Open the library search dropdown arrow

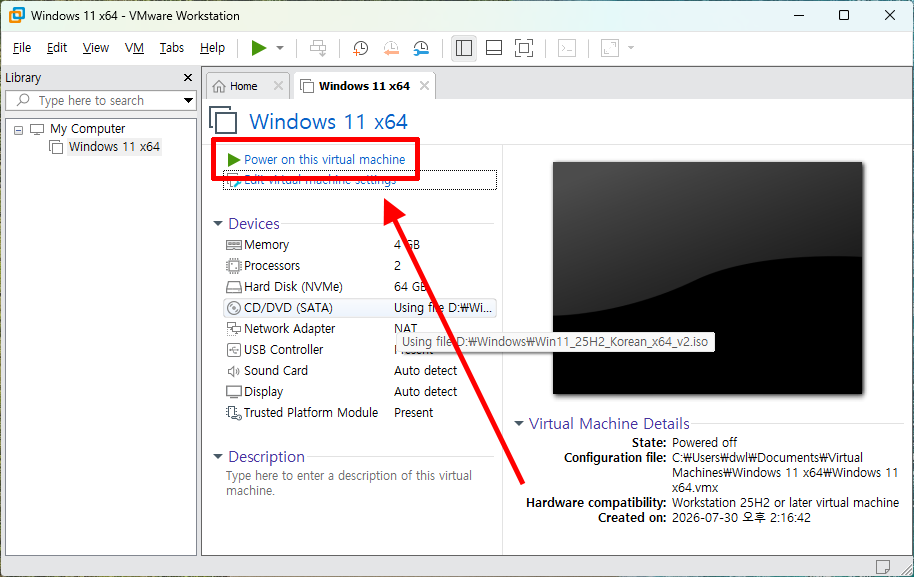(188, 100)
